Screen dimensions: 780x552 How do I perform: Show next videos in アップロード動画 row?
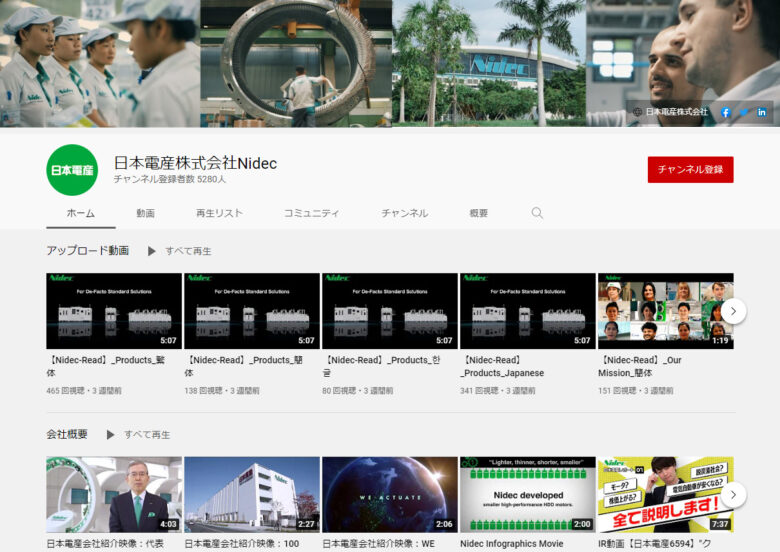click(x=733, y=311)
